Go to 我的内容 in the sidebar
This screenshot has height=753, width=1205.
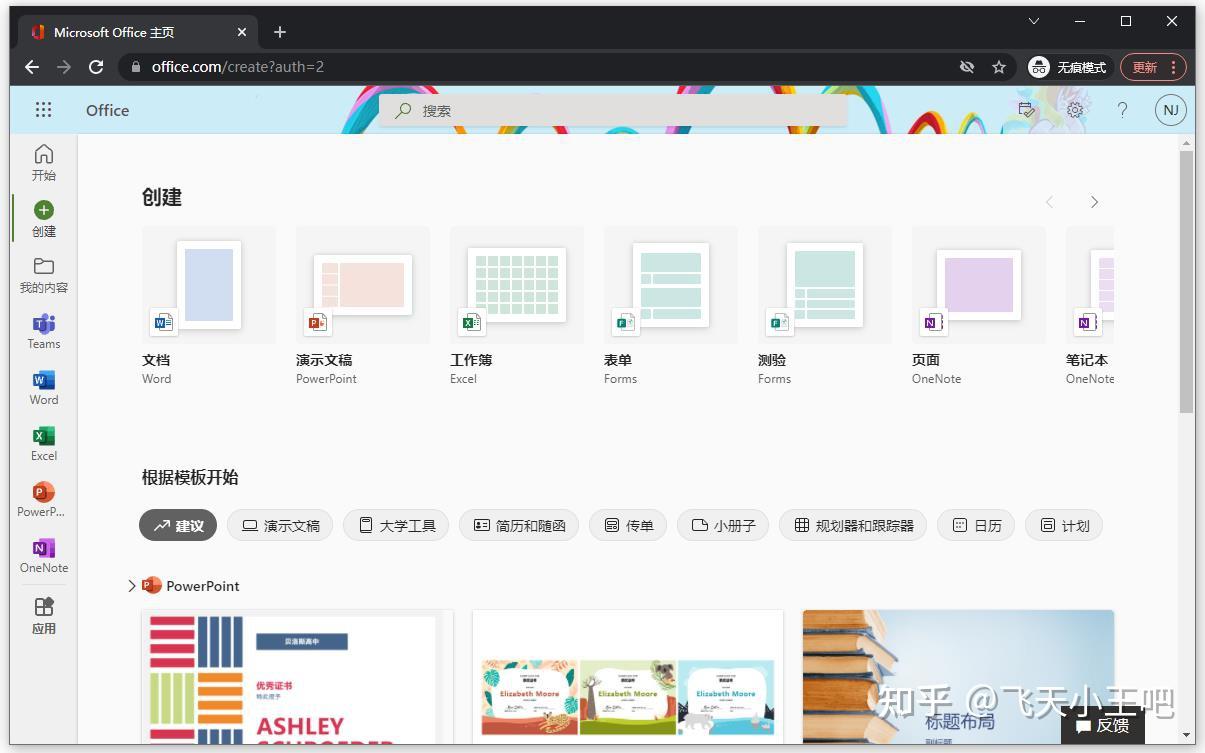pos(43,276)
